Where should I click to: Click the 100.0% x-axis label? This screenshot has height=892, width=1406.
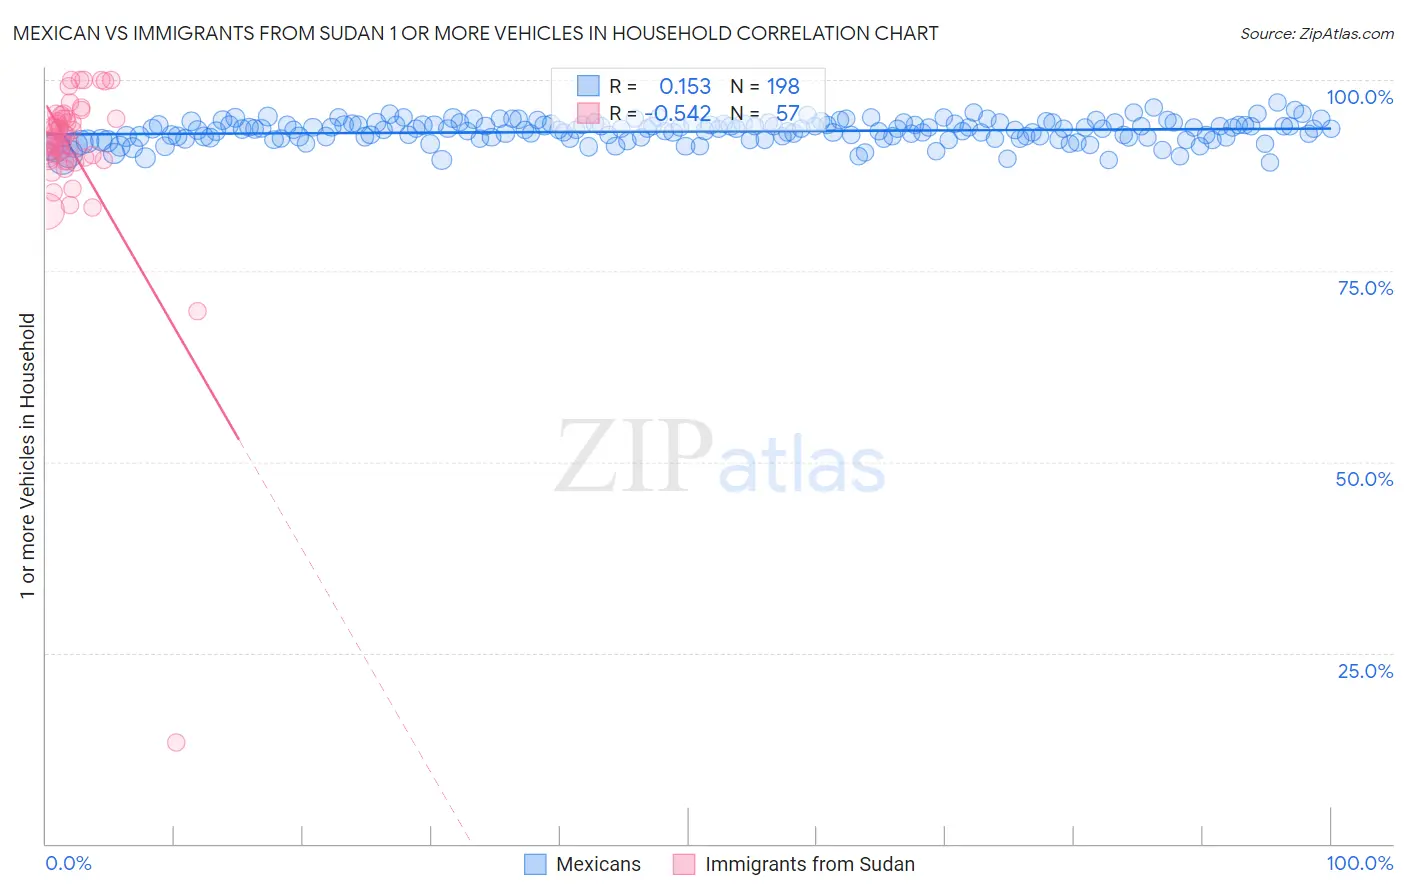coord(1360,863)
